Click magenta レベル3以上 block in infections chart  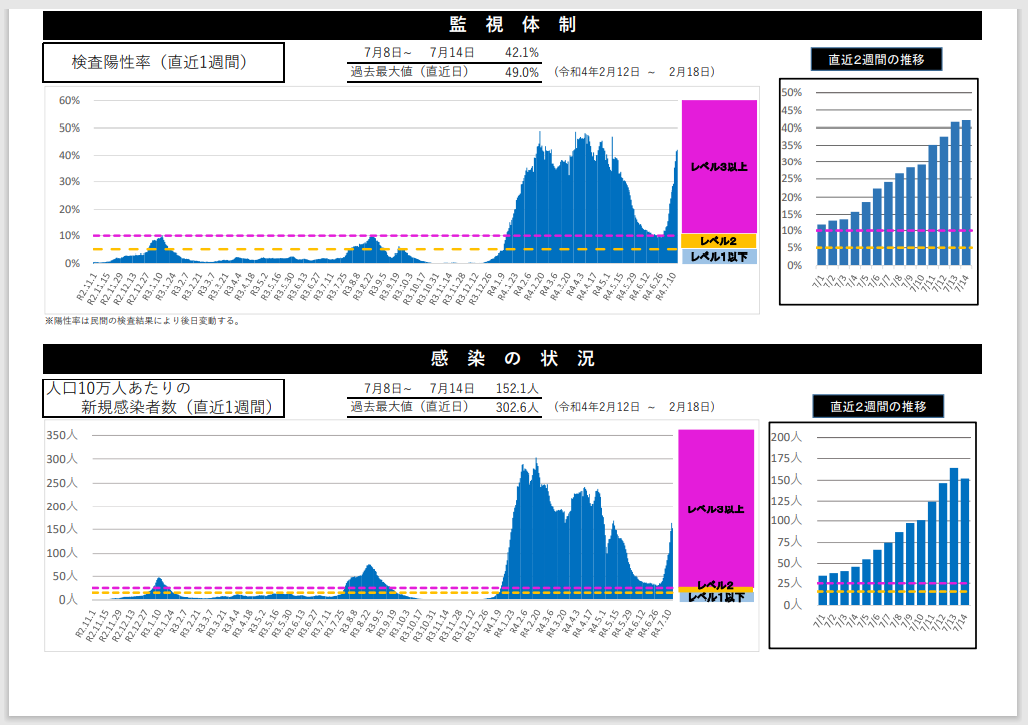coord(716,508)
